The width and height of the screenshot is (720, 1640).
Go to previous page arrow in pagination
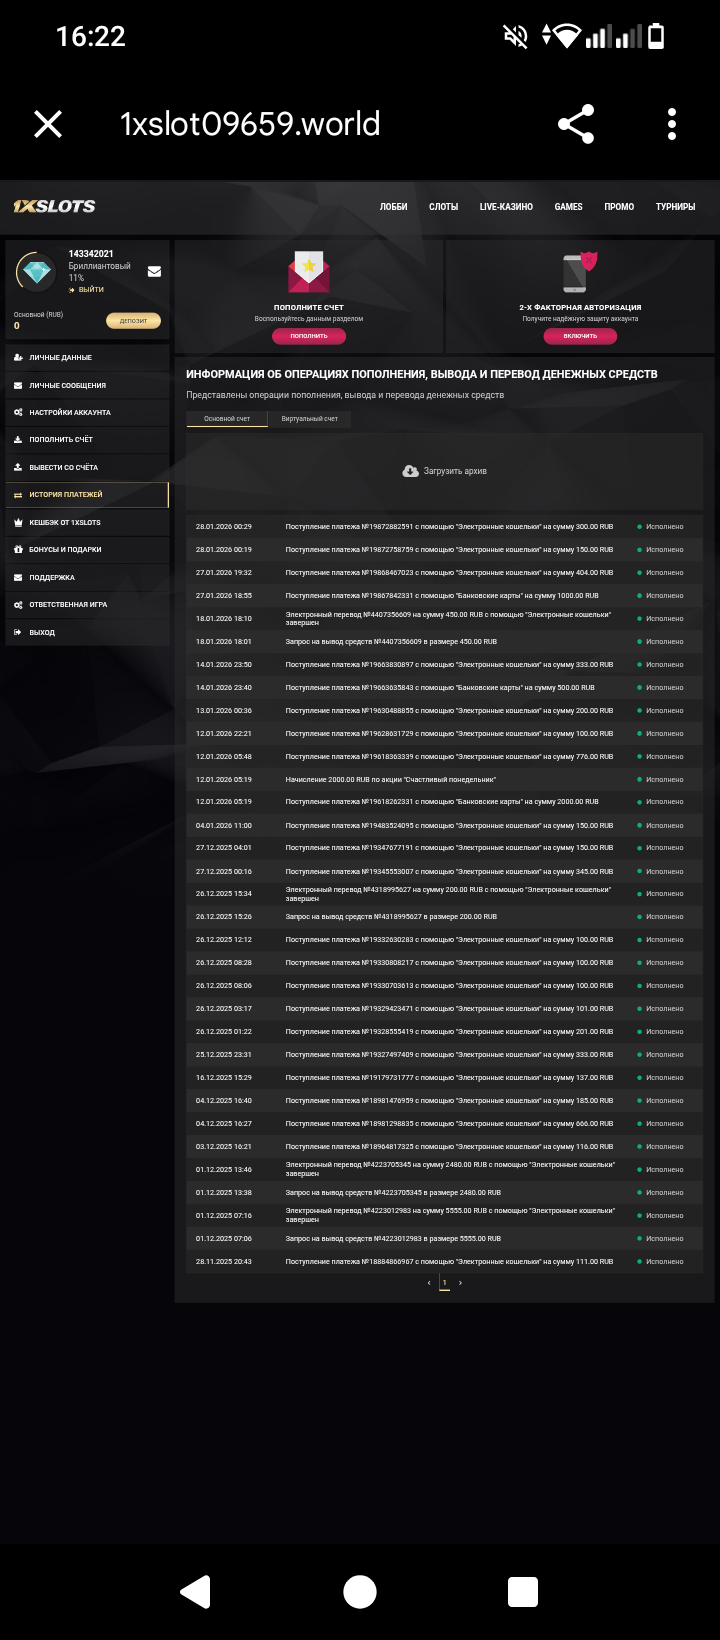click(429, 1283)
